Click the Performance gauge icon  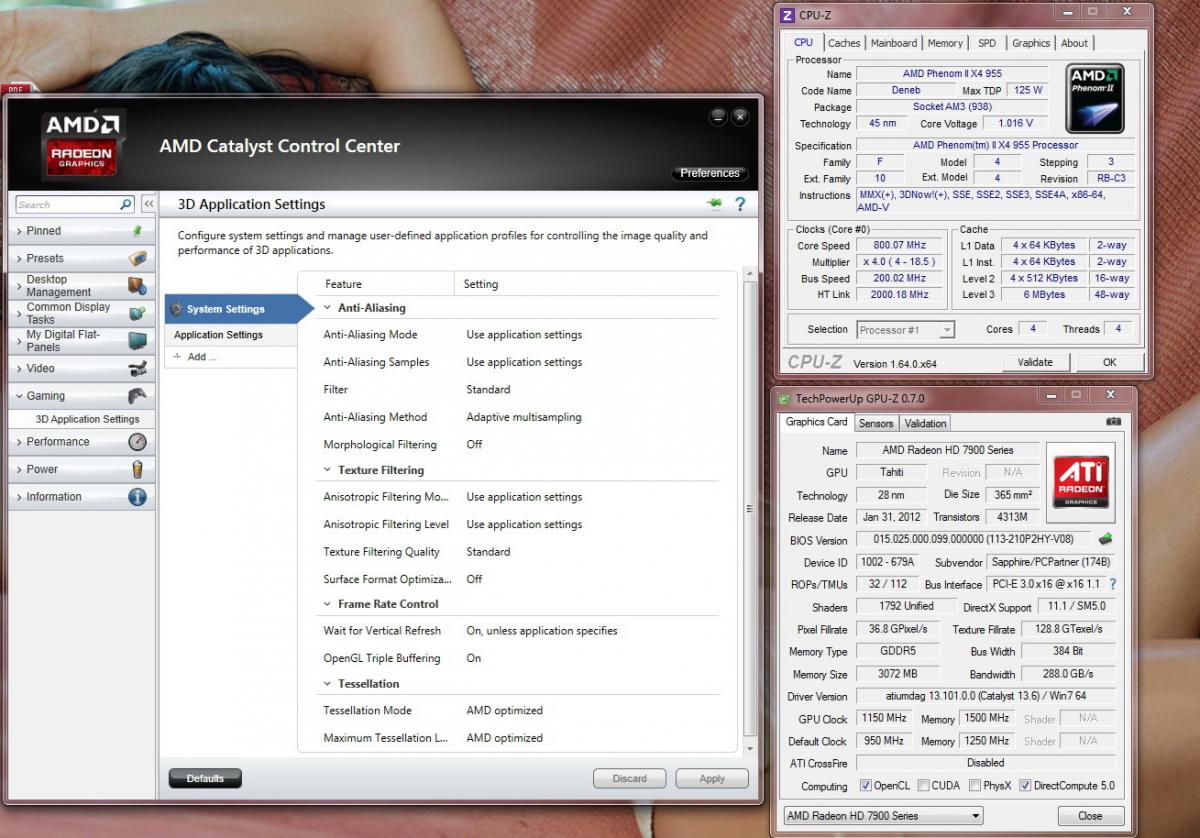coord(138,441)
